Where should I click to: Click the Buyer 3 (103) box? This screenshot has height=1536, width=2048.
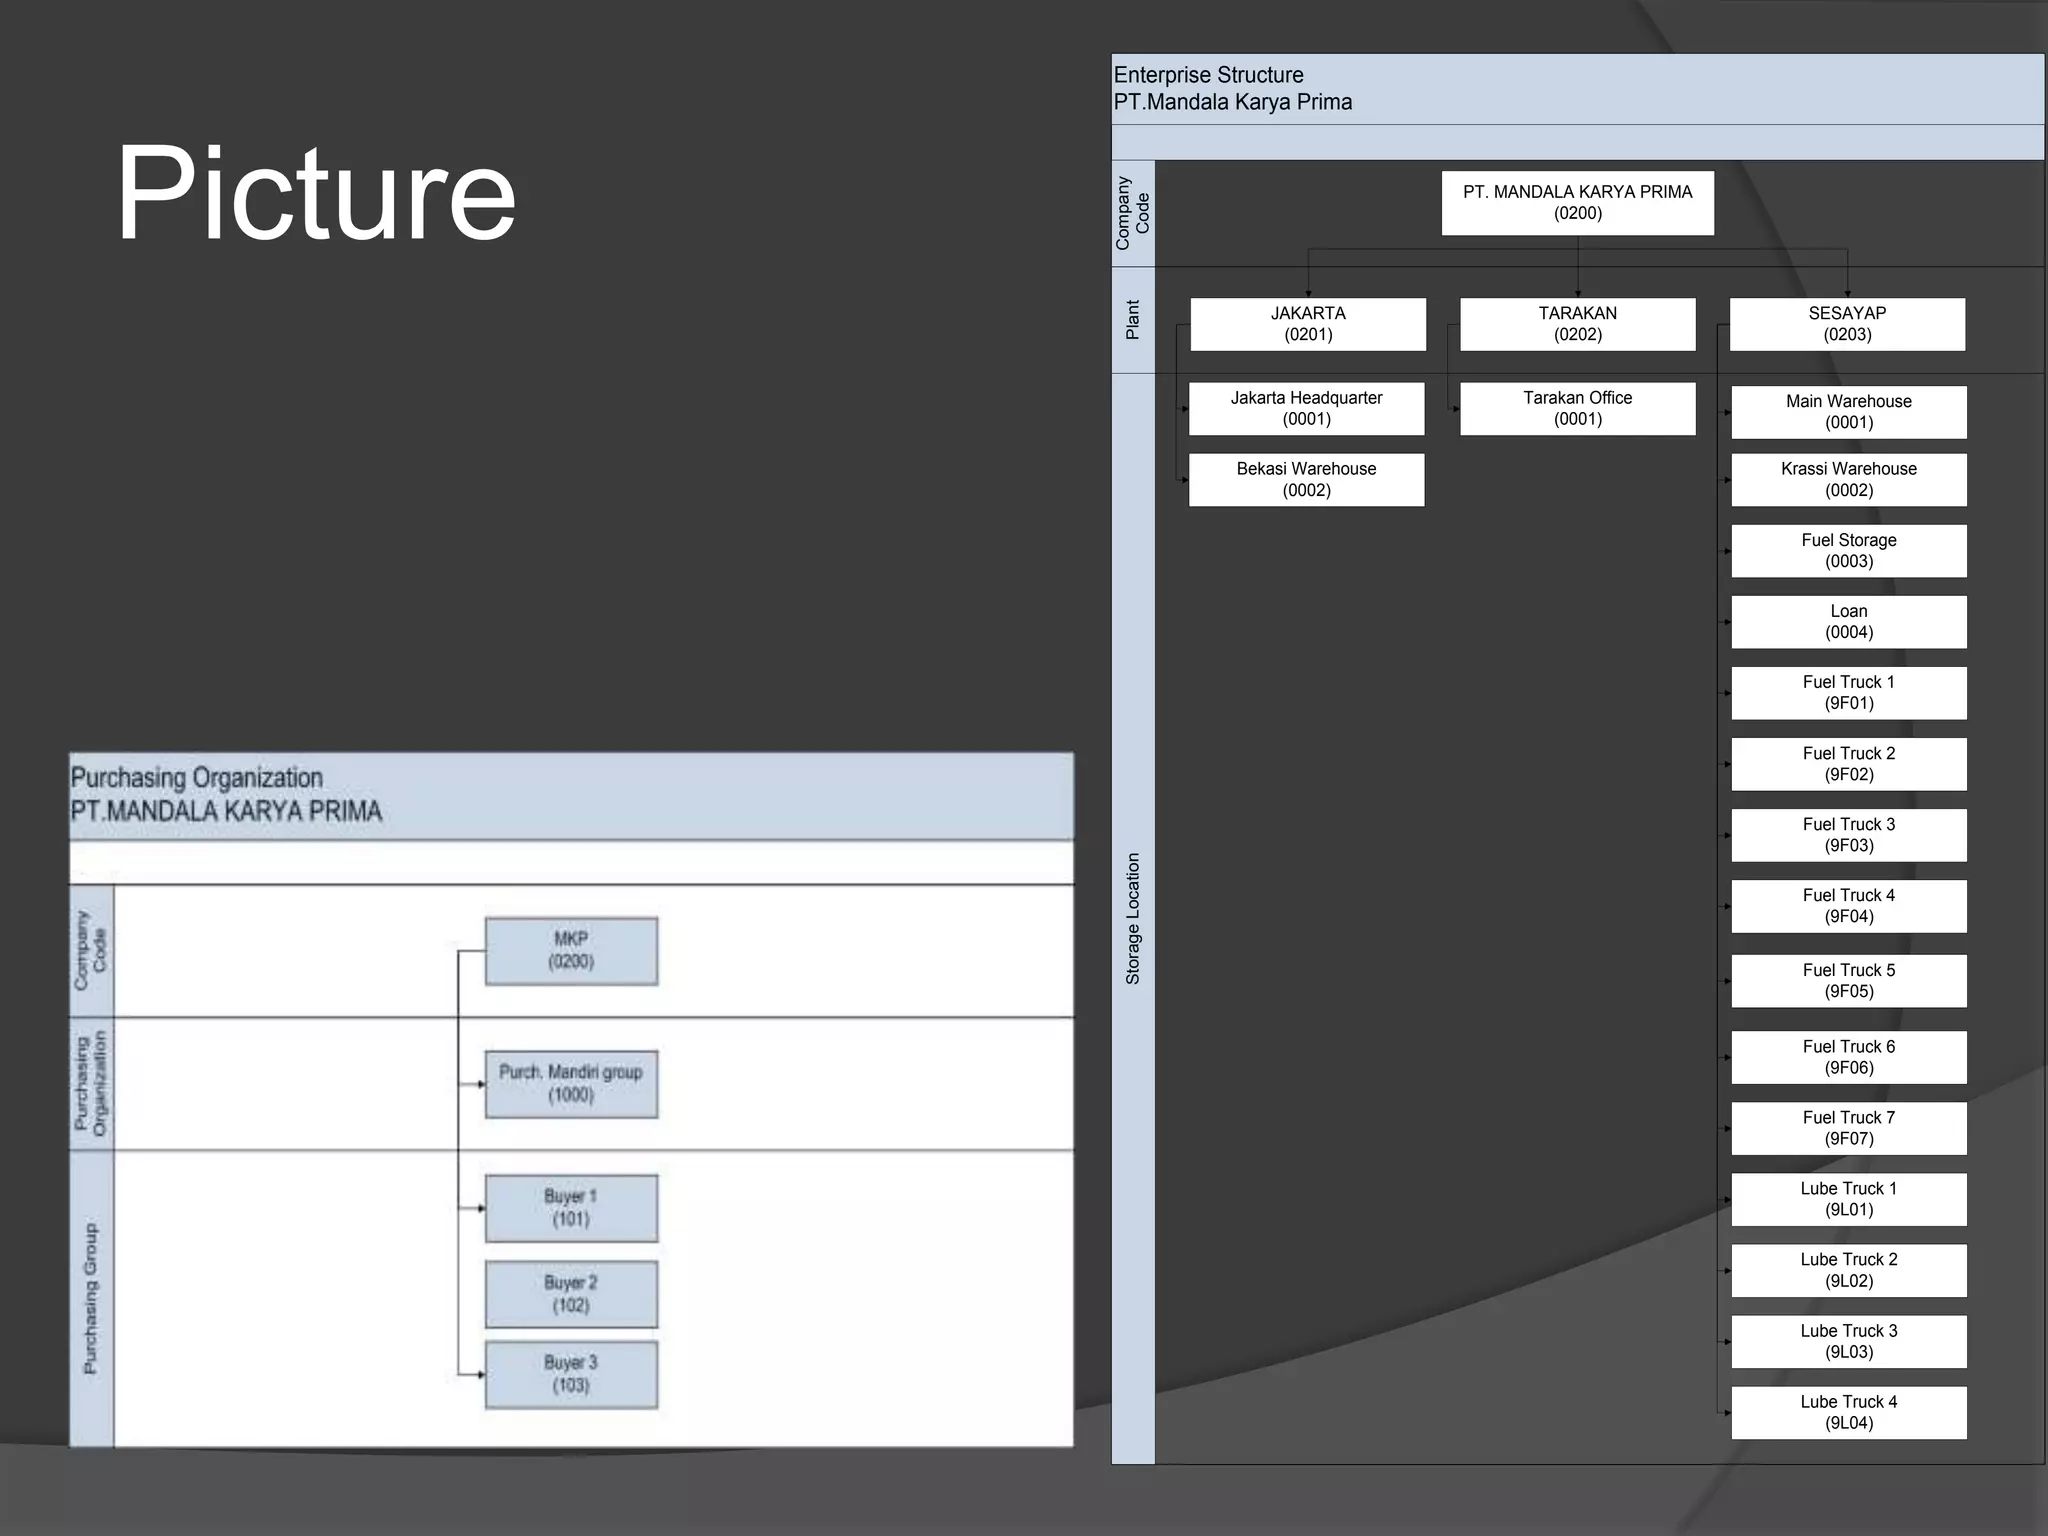571,1374
